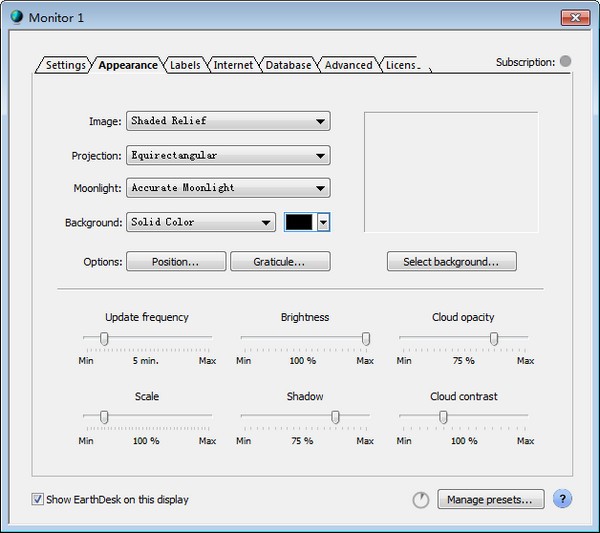
Task: Click the round dial icon beside Manage presets
Action: tap(421, 499)
